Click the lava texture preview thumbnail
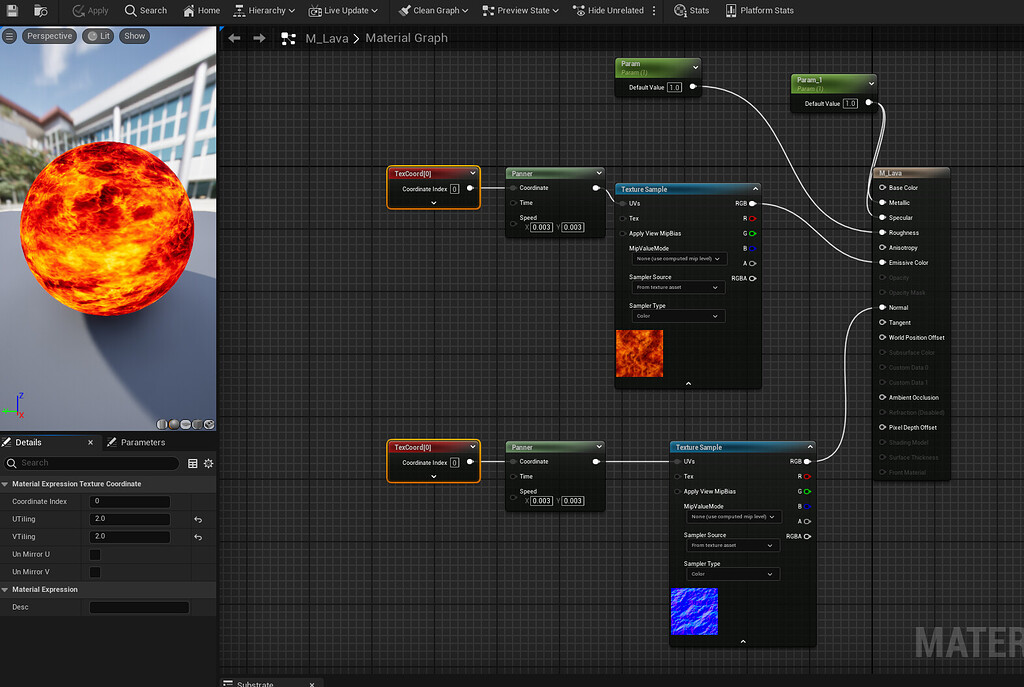This screenshot has width=1024, height=687. (639, 354)
